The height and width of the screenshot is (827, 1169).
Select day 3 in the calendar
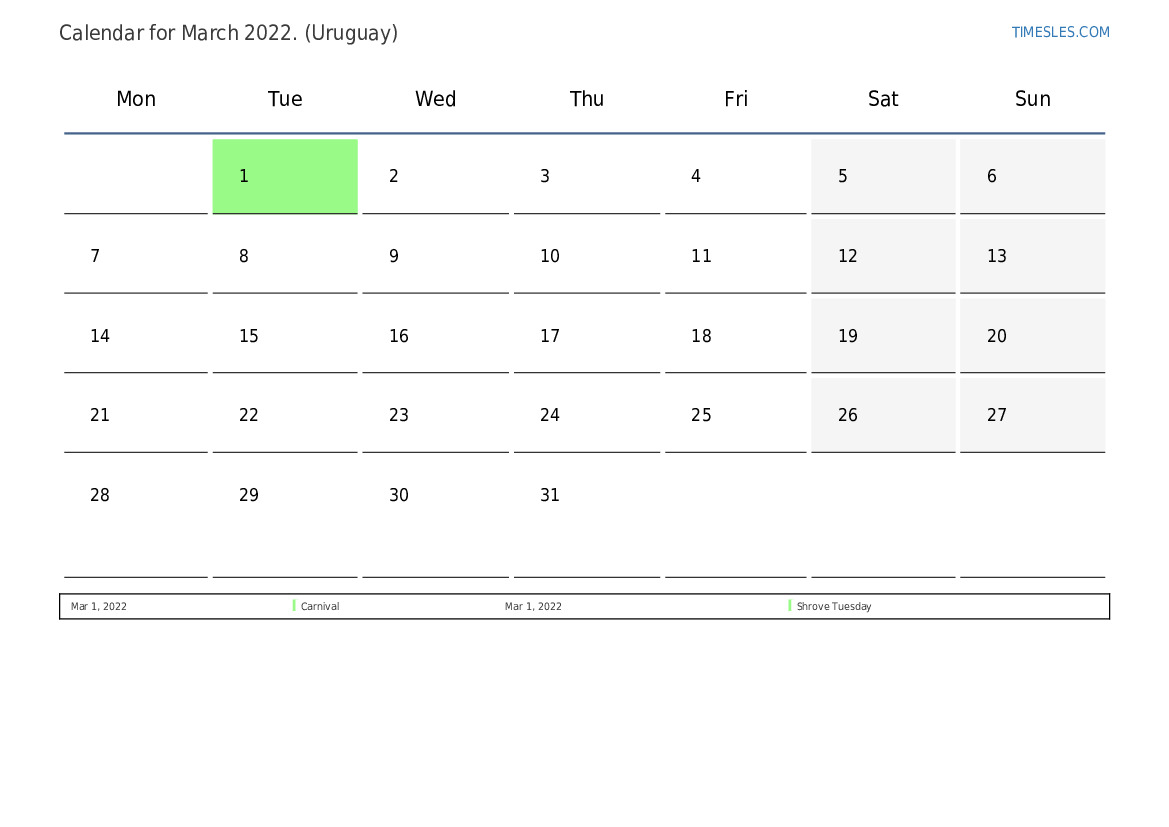pyautogui.click(x=587, y=176)
